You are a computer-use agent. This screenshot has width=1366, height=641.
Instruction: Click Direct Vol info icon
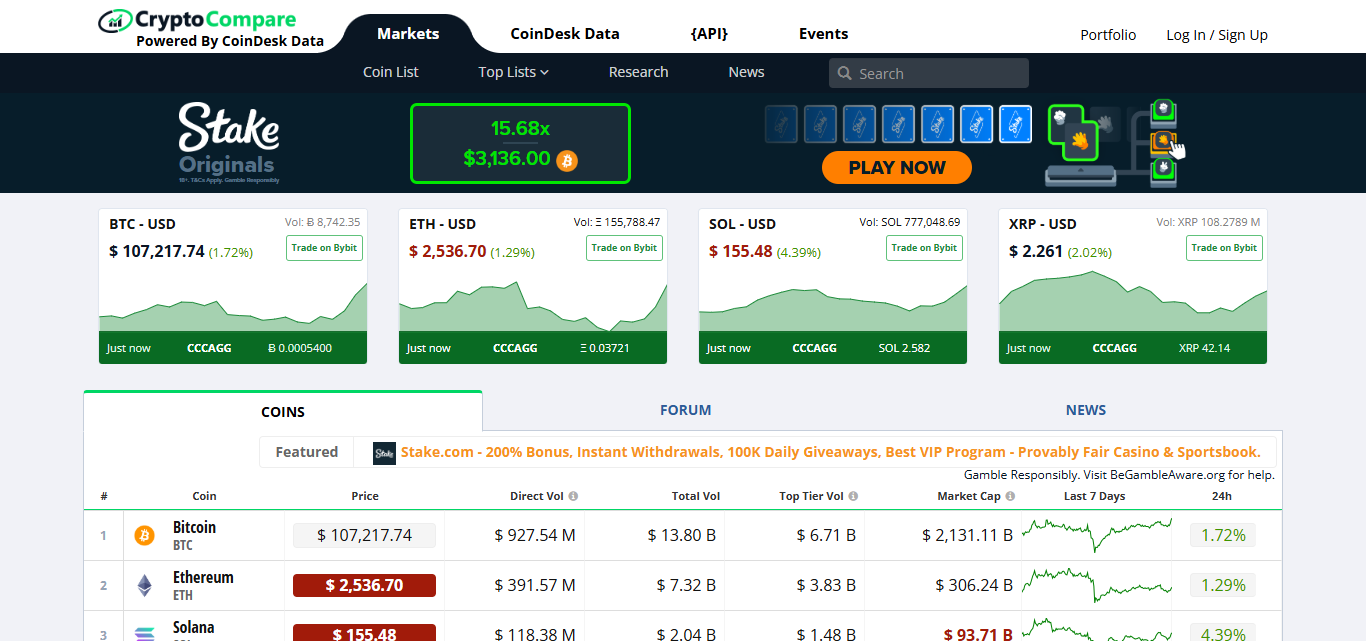[573, 496]
